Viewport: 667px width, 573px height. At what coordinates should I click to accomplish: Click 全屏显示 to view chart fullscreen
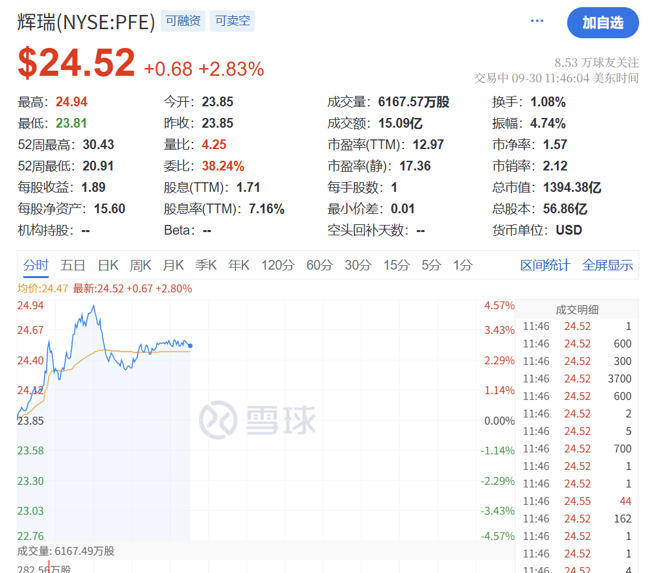(607, 265)
